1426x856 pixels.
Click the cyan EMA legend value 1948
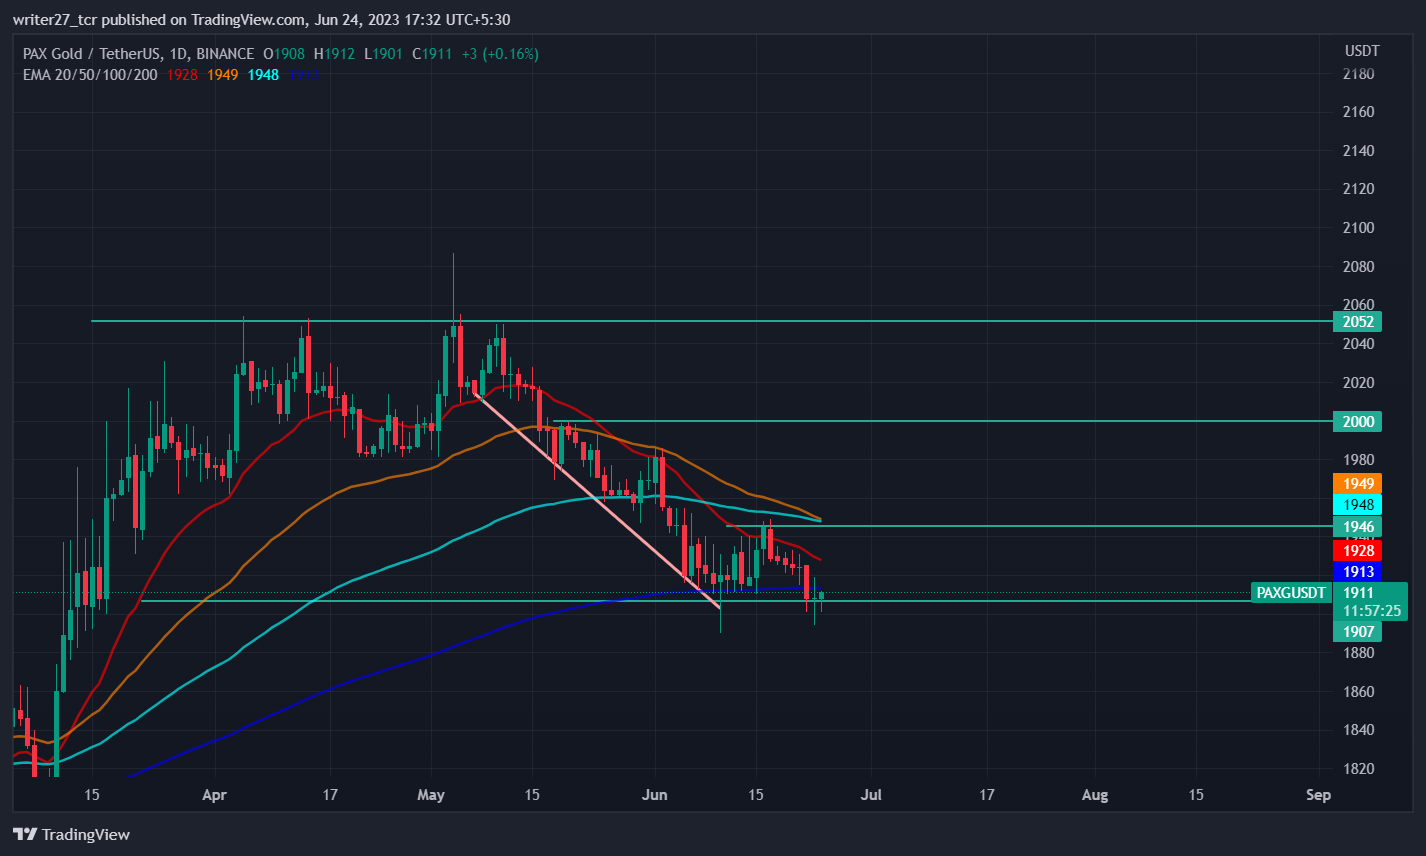[x=263, y=75]
